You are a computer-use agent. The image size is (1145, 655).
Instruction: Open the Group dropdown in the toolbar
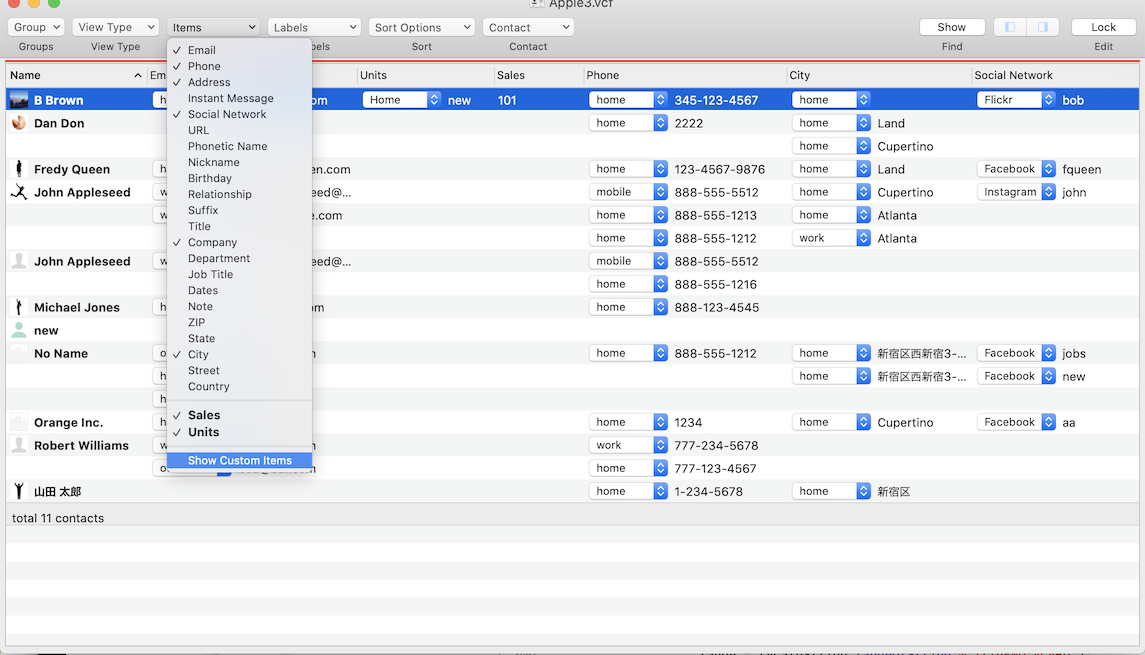[x=36, y=27]
